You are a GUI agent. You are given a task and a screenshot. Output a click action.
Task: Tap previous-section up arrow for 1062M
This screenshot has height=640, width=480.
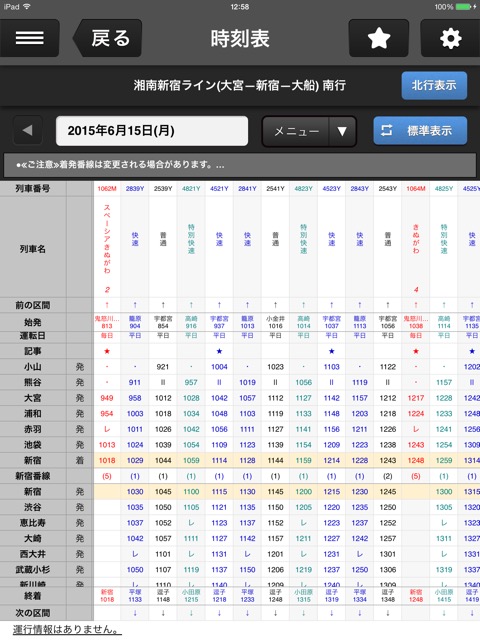pyautogui.click(x=107, y=305)
